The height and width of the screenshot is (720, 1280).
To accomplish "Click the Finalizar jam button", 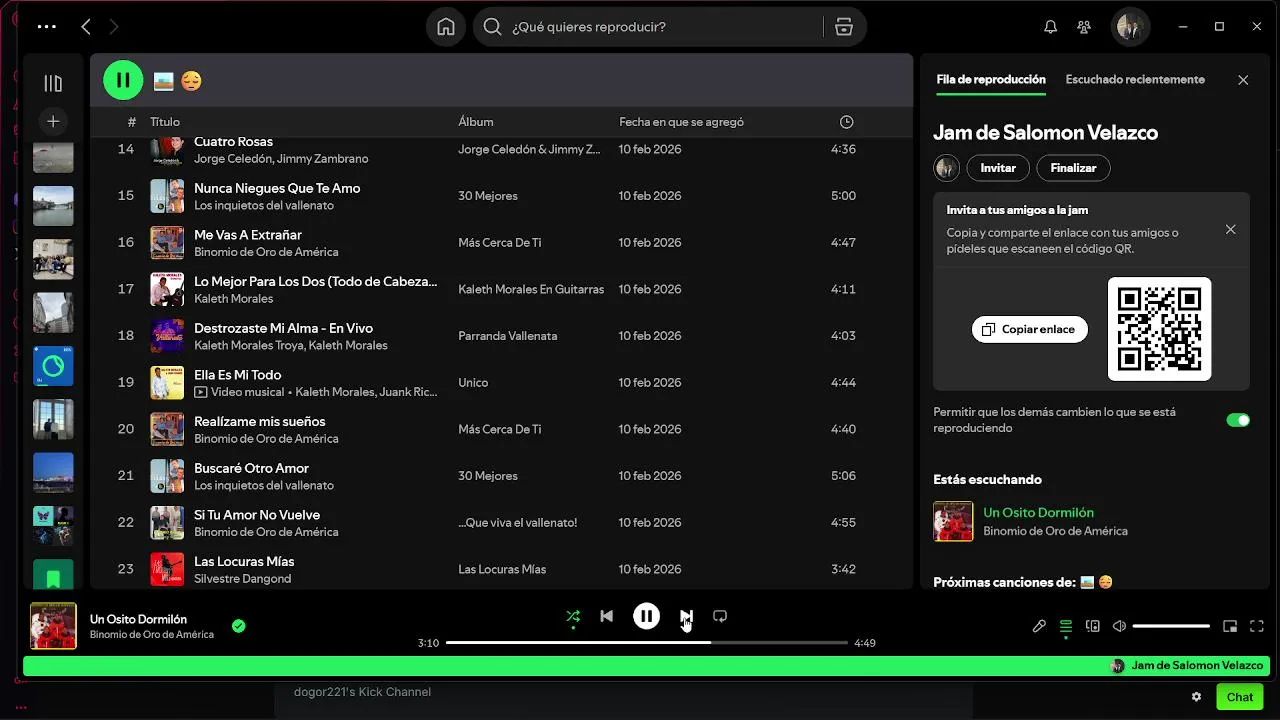I will point(1073,168).
